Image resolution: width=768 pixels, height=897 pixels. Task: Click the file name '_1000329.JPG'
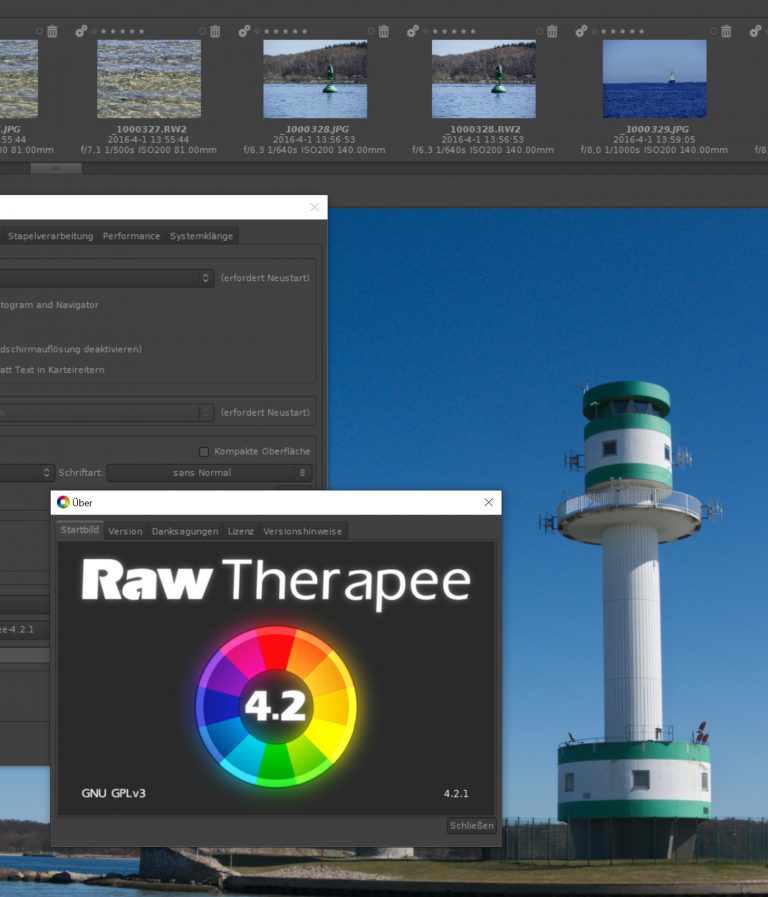pyautogui.click(x=655, y=129)
